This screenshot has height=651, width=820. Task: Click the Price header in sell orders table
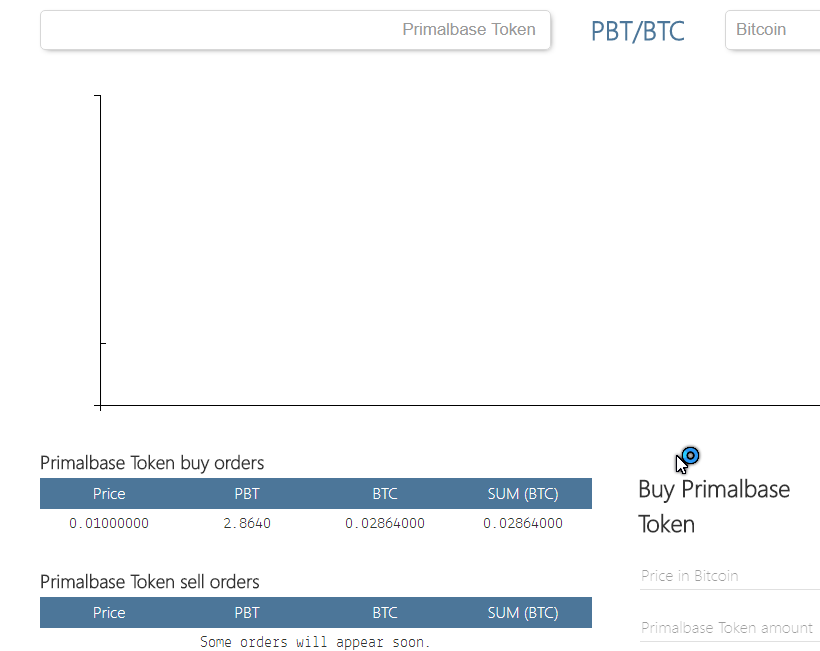(109, 612)
